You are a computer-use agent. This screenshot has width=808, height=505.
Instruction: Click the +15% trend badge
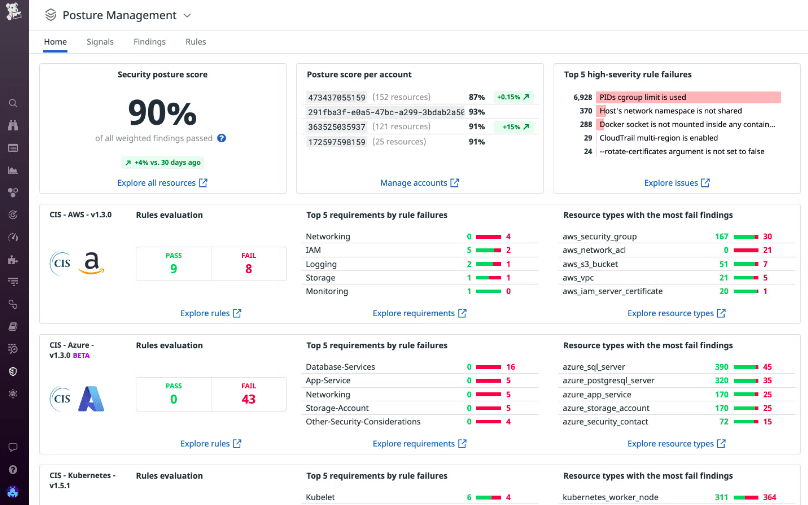pyautogui.click(x=513, y=127)
